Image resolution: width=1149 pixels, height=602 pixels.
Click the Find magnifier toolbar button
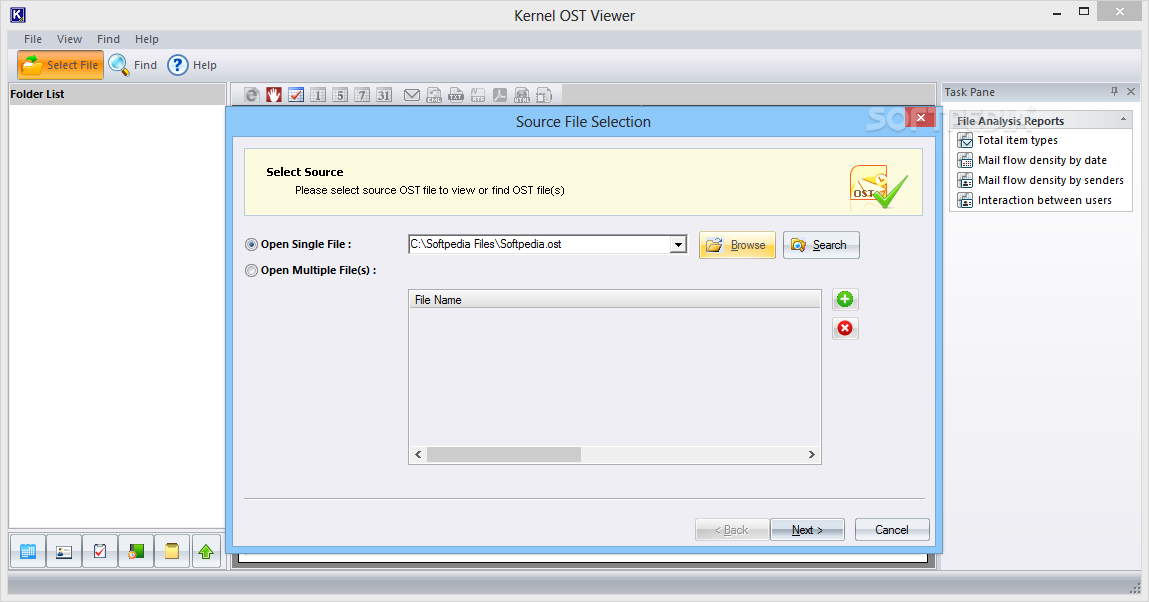(133, 65)
